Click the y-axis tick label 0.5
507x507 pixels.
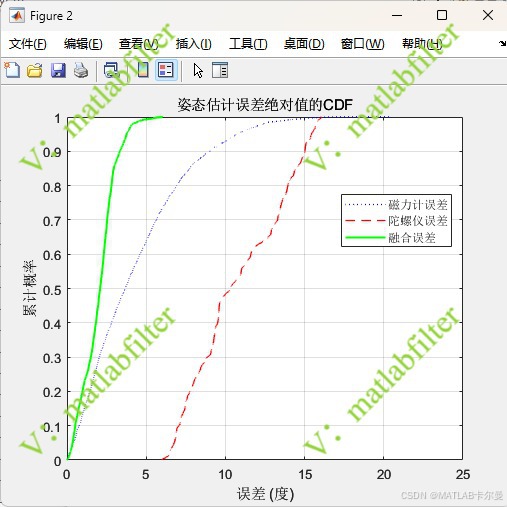pyautogui.click(x=52, y=290)
